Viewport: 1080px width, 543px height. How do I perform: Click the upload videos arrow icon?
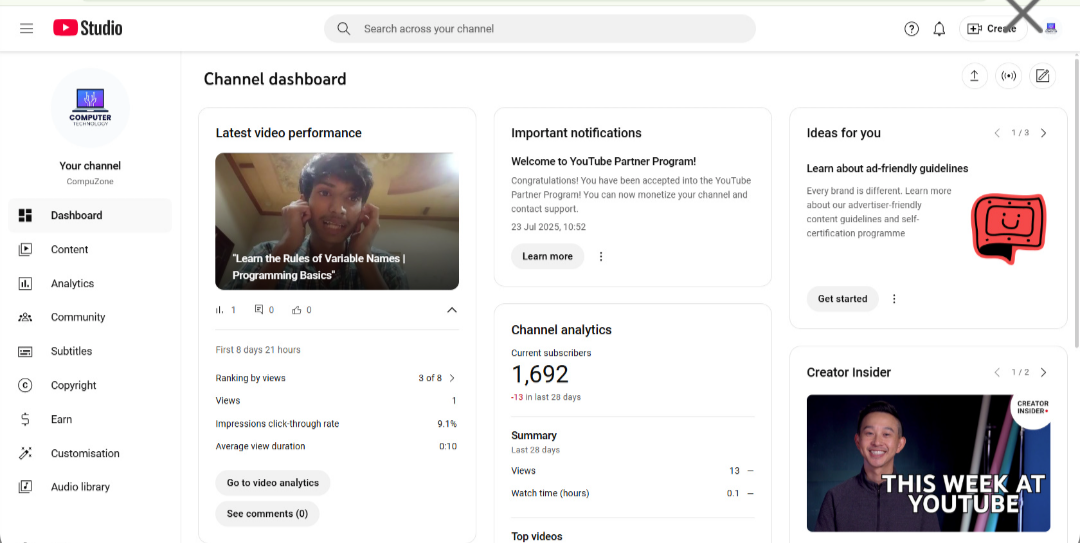pyautogui.click(x=975, y=76)
